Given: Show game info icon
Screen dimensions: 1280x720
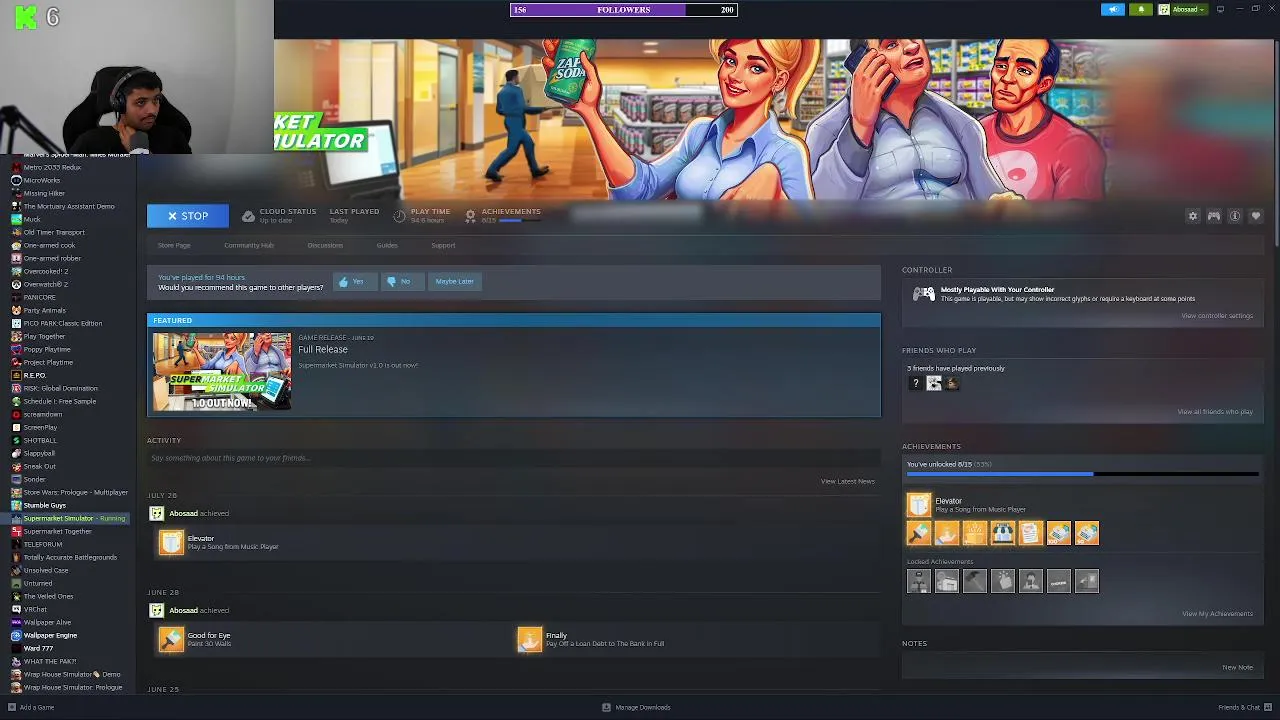Looking at the screenshot, I should coord(1235,216).
